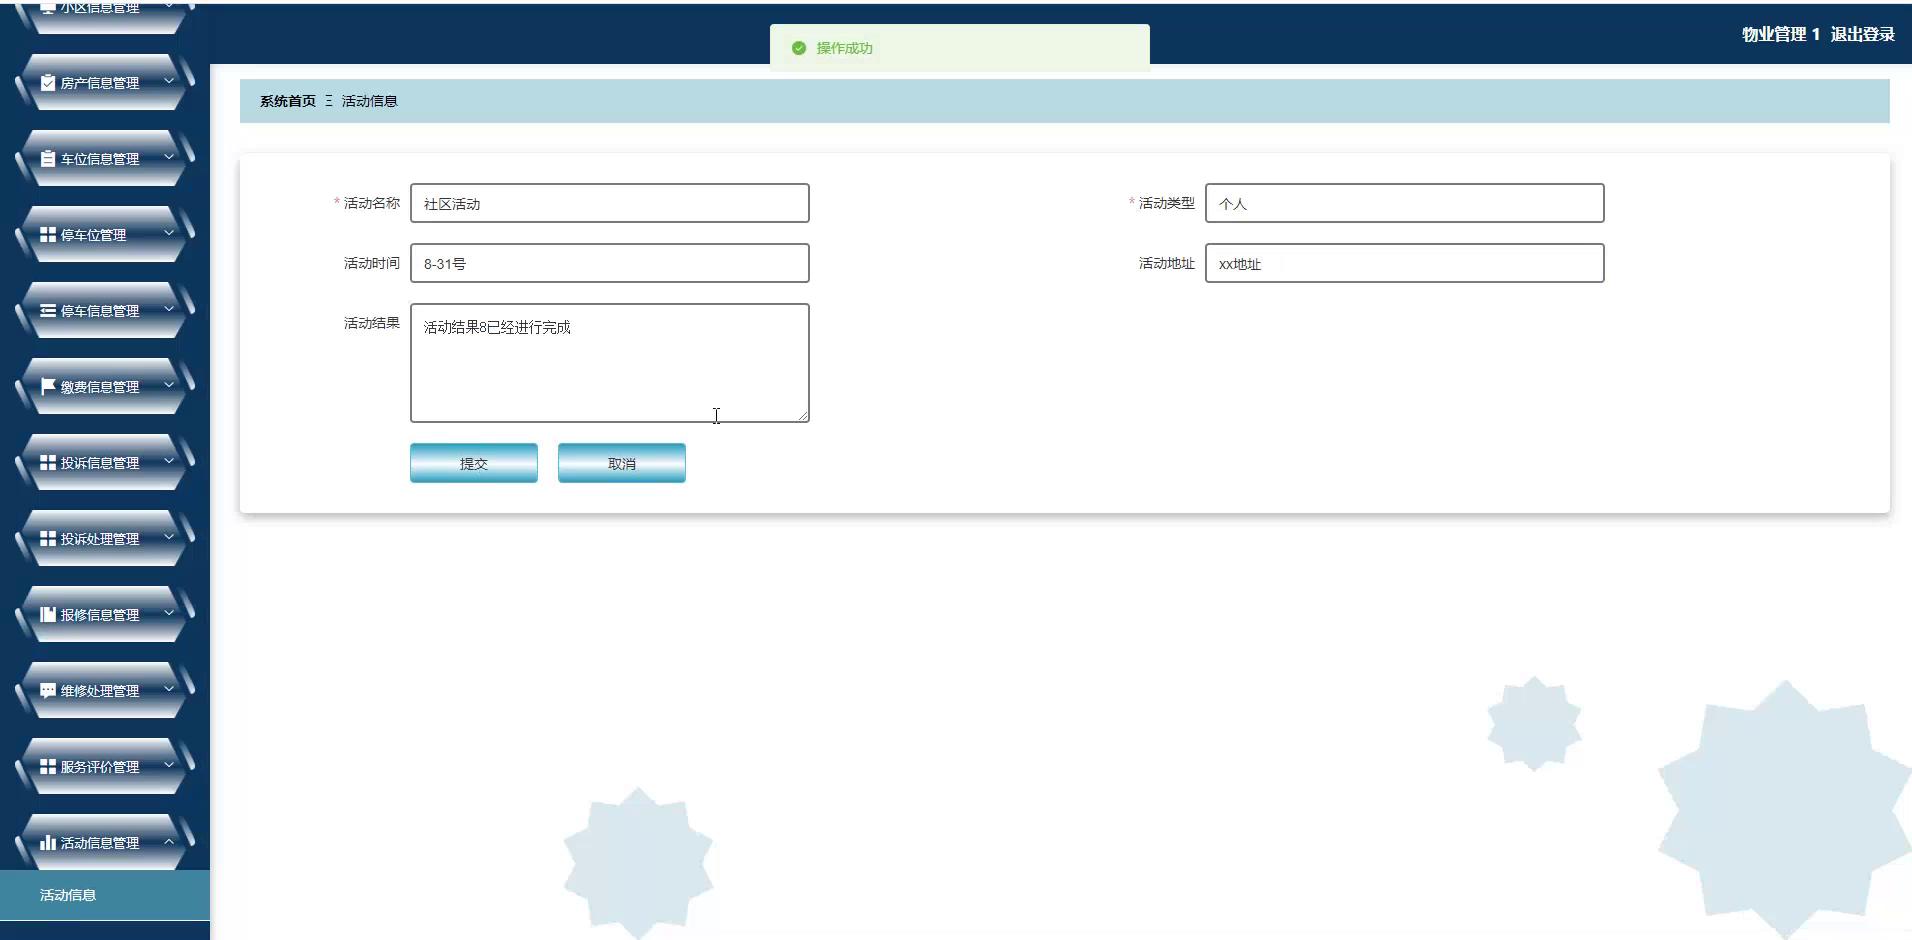This screenshot has height=940, width=1912.
Task: Click the green success check icon
Action: (x=799, y=48)
